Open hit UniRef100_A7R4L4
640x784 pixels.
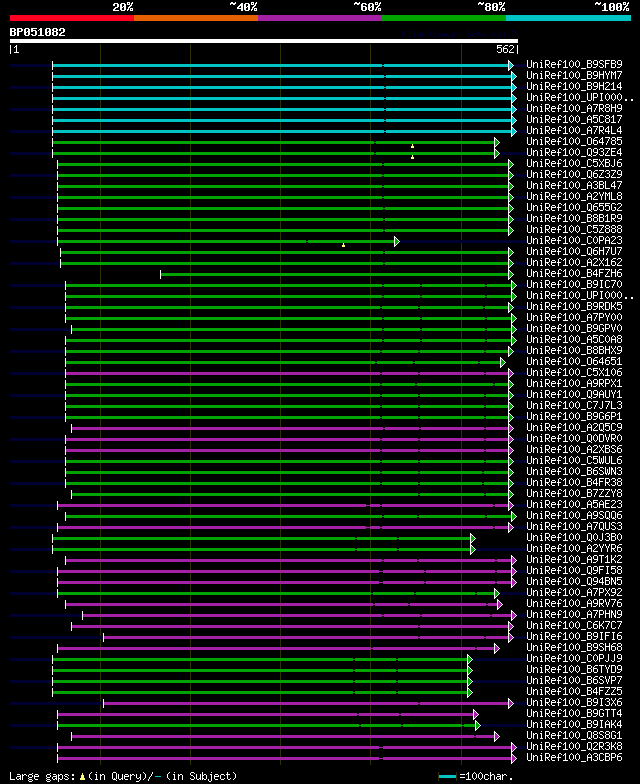tap(574, 130)
